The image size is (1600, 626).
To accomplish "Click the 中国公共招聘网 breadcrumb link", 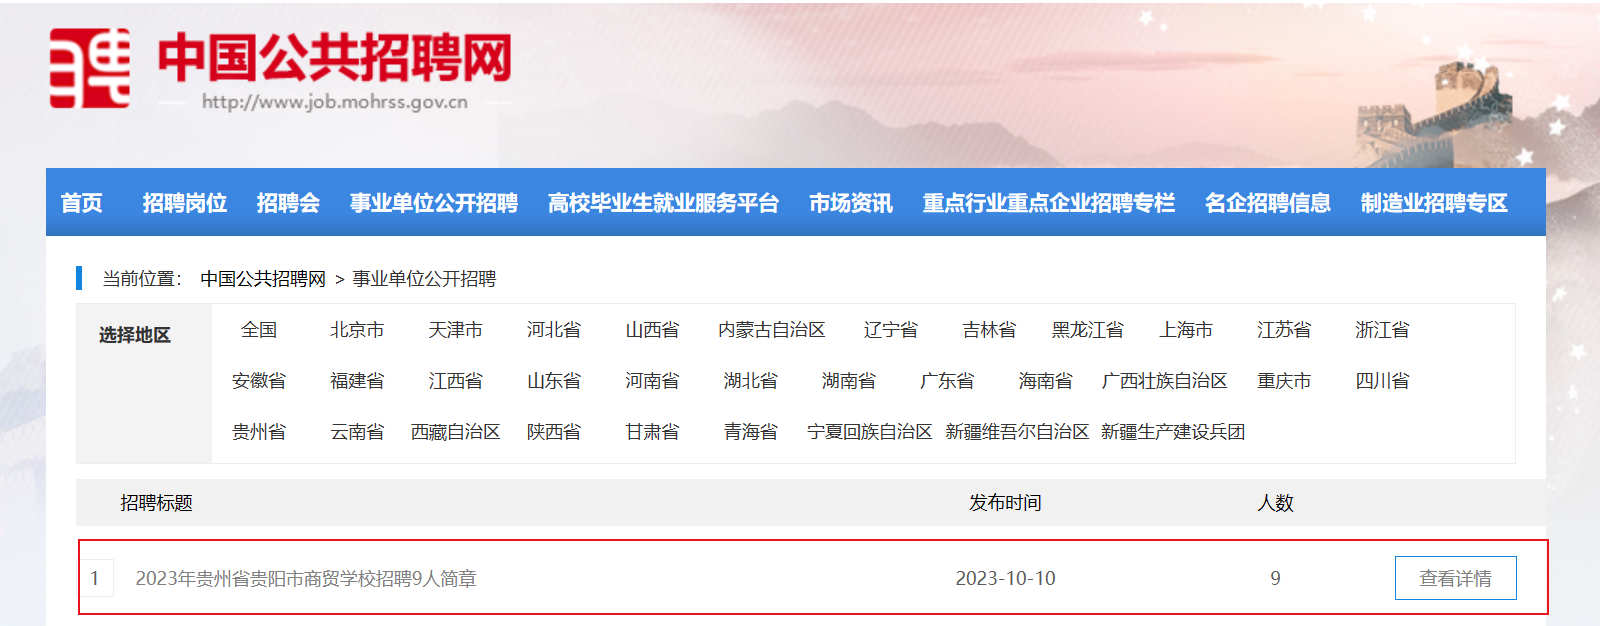I will (263, 279).
